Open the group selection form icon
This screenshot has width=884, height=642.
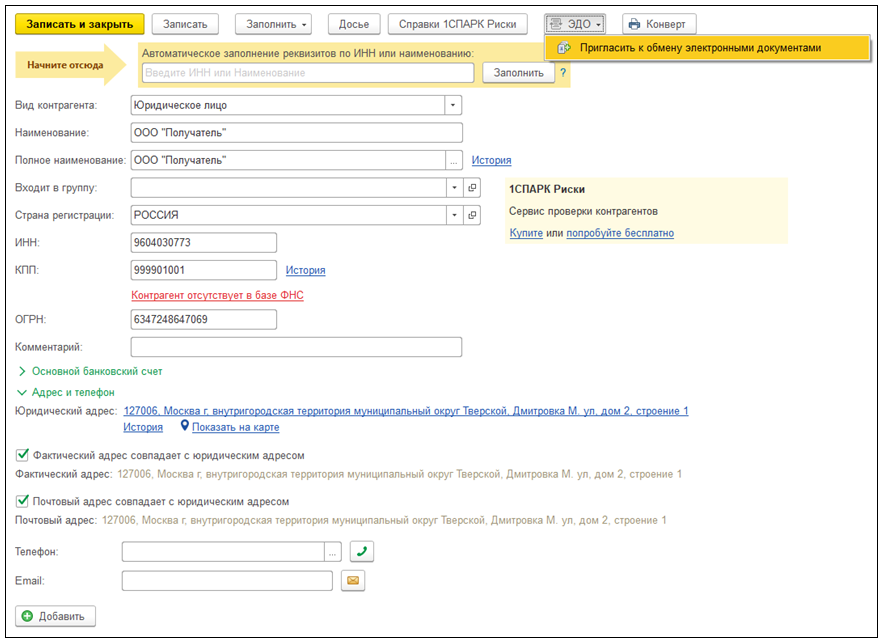coord(473,187)
